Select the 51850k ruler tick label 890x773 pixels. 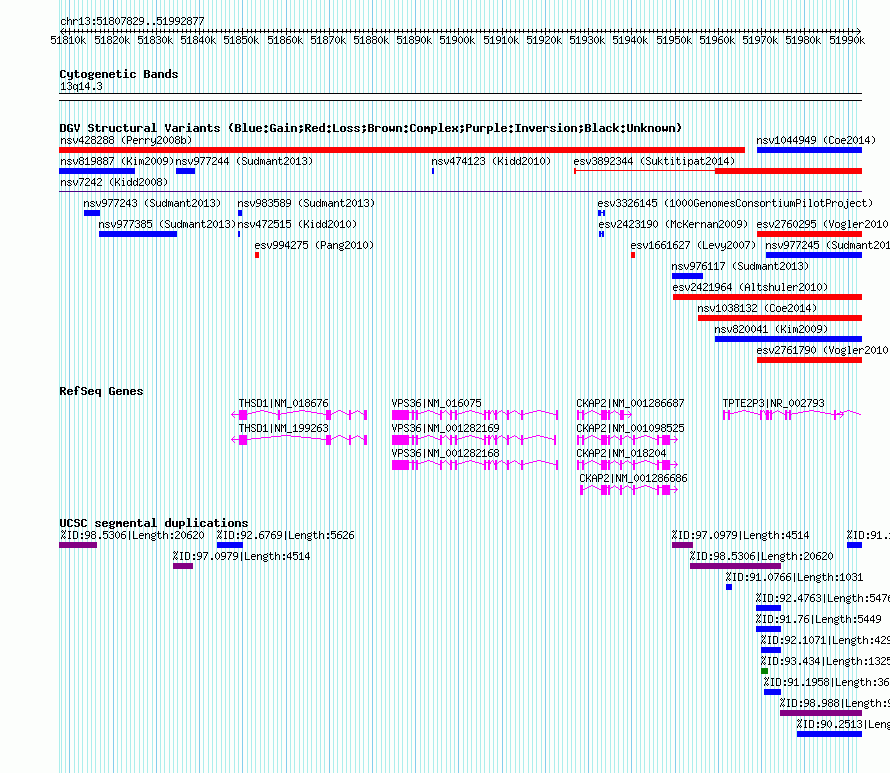coord(241,40)
